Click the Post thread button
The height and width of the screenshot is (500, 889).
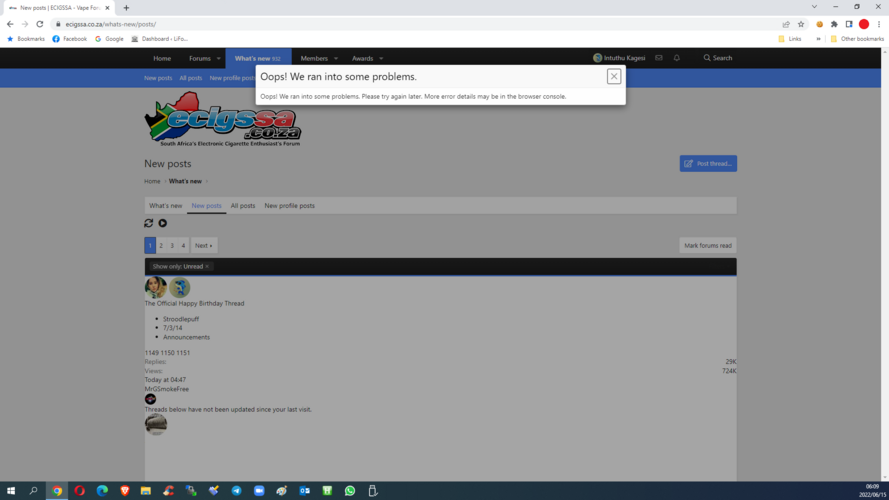tap(708, 163)
